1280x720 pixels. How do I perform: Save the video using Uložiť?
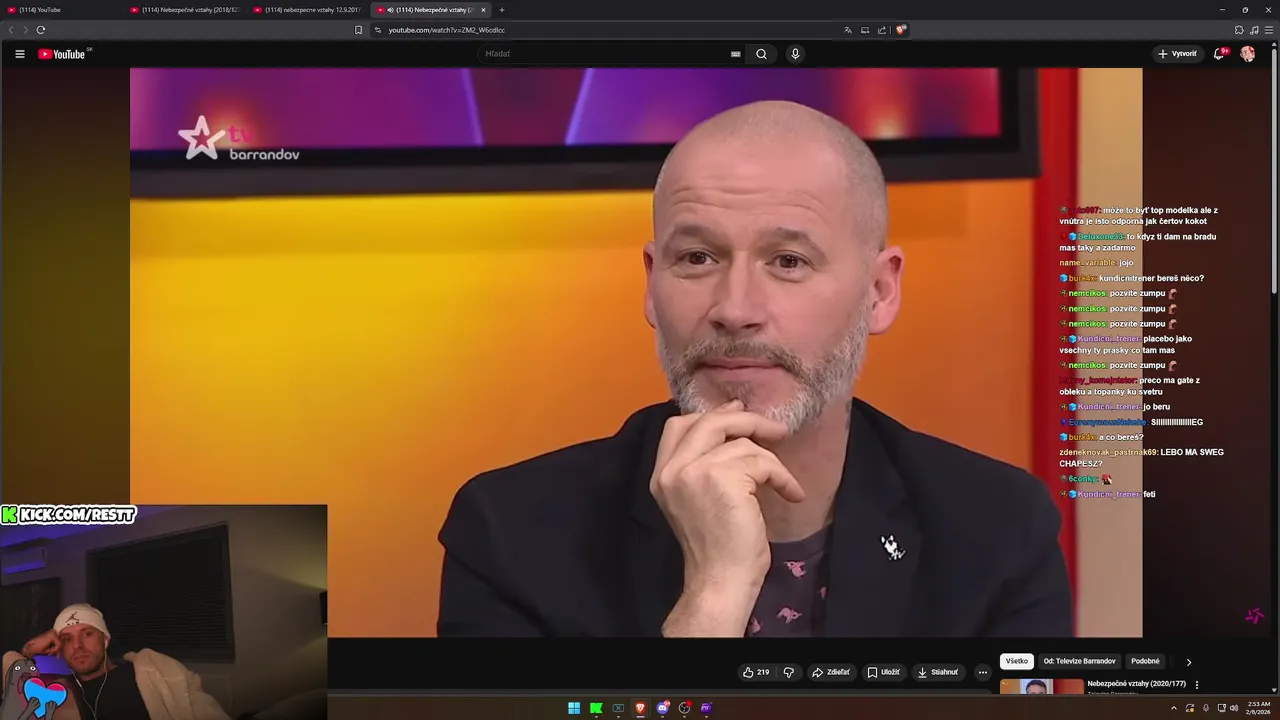(x=883, y=672)
